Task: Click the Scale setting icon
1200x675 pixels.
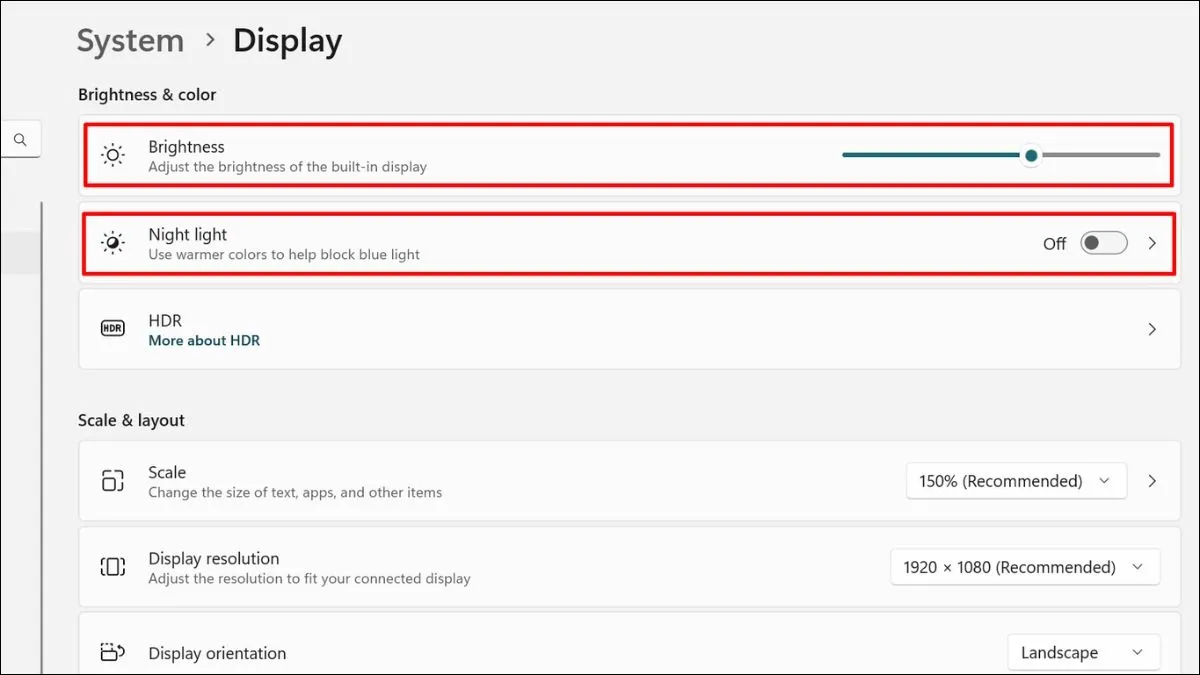Action: [x=112, y=480]
